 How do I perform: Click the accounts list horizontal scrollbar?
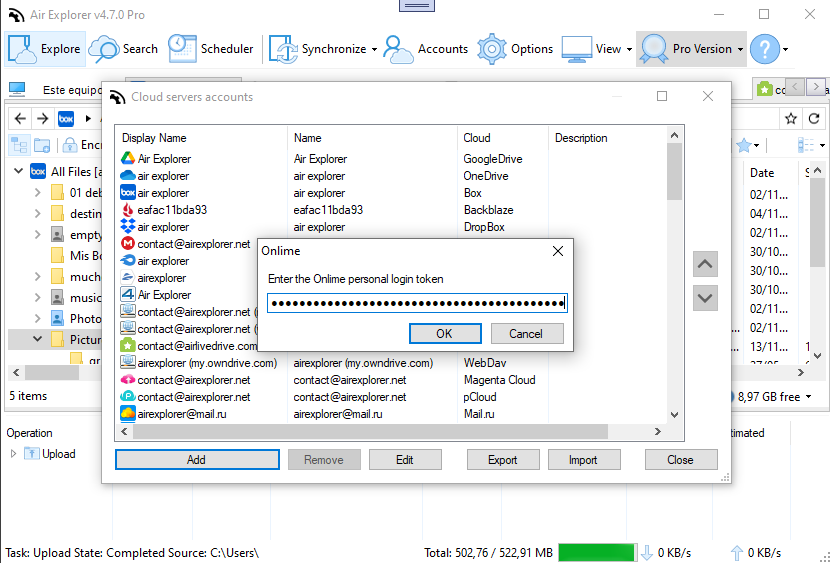(x=370, y=431)
